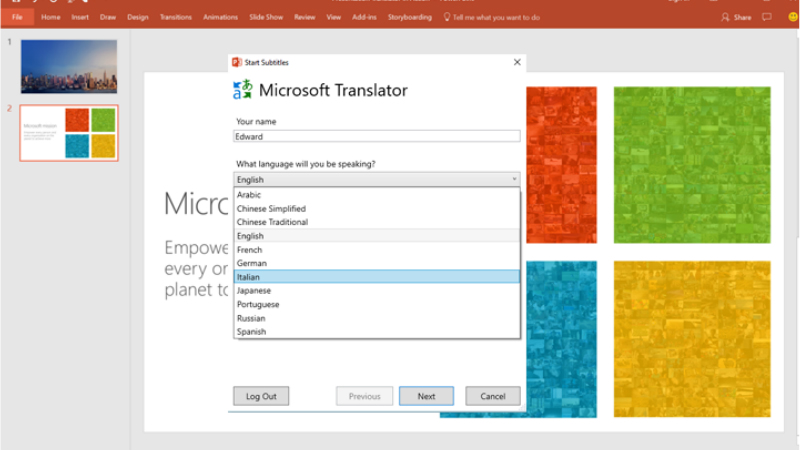Select German in the language list
Viewport: 800px width, 450px height.
377,263
